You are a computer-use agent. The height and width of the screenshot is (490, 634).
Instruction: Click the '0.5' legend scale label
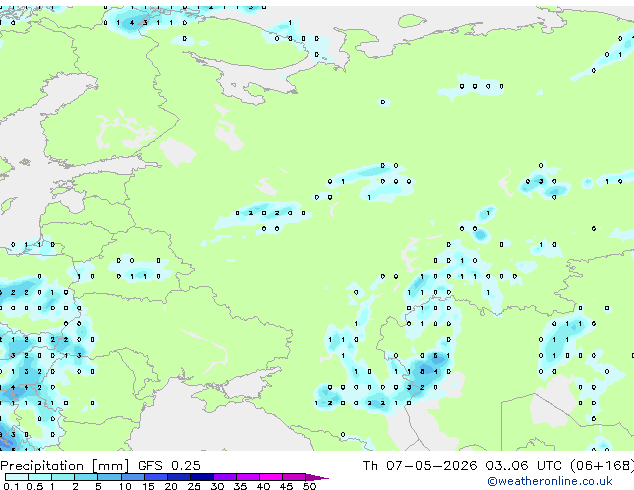click(x=35, y=486)
